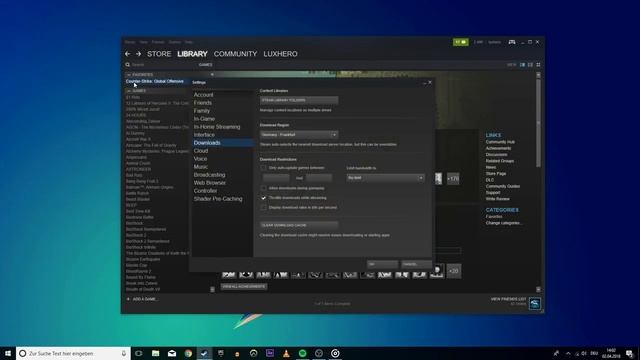Enable Only auto-update games between checkbox
This screenshot has width=640, height=360.
coord(264,168)
